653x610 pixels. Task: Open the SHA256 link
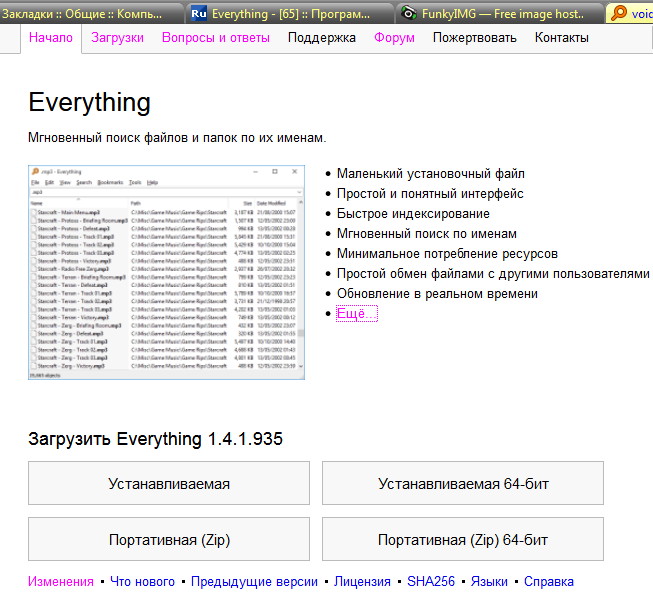(x=431, y=581)
